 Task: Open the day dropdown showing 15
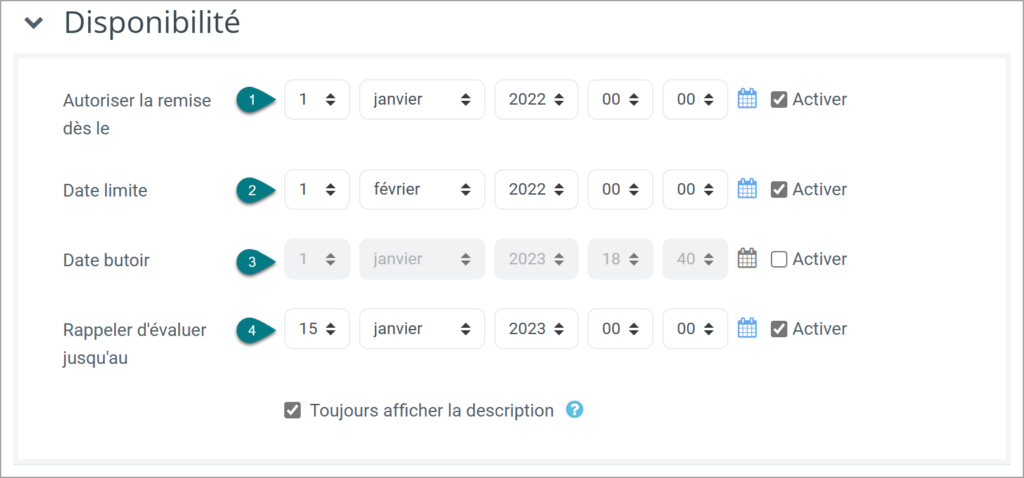click(317, 328)
